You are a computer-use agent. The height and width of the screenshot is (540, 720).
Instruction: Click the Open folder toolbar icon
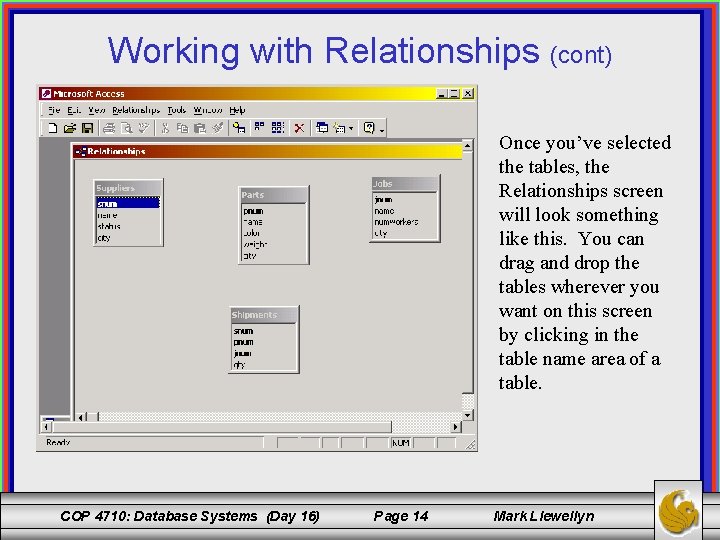[70, 128]
